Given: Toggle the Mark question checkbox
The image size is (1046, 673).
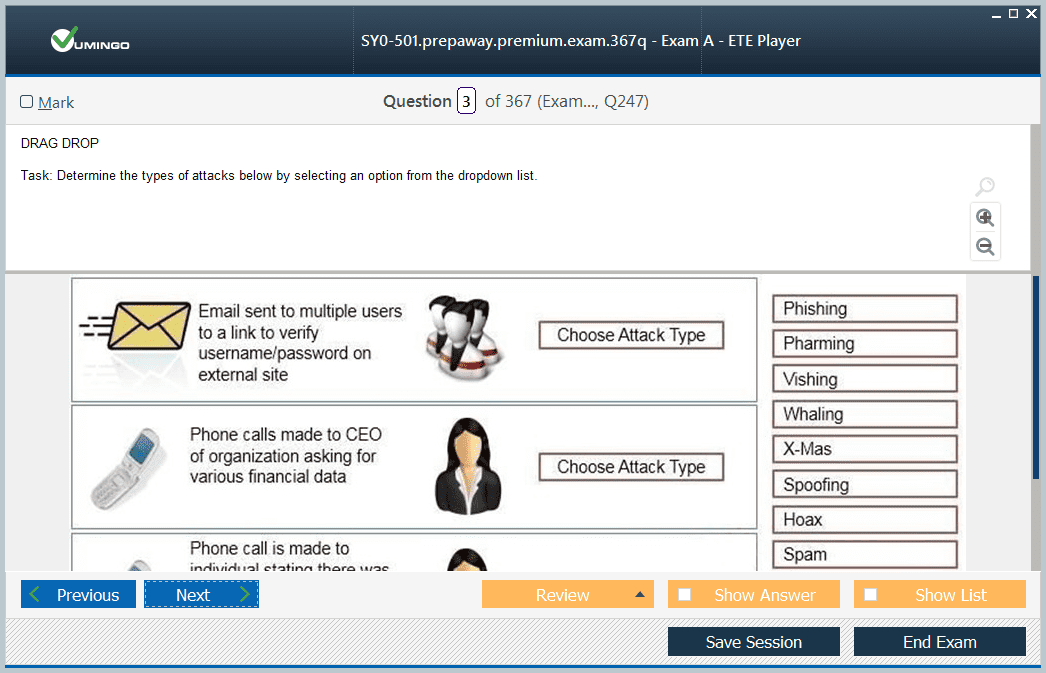Looking at the screenshot, I should point(27,102).
